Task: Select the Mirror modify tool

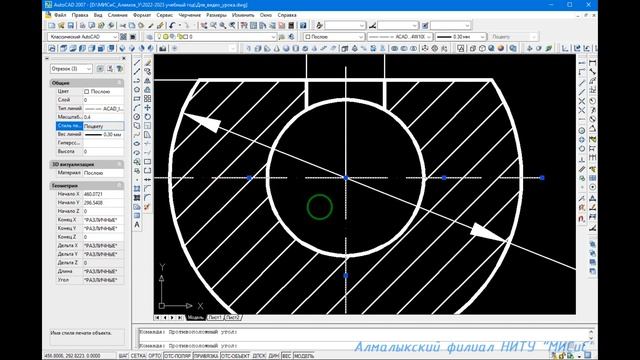Action: (148, 80)
